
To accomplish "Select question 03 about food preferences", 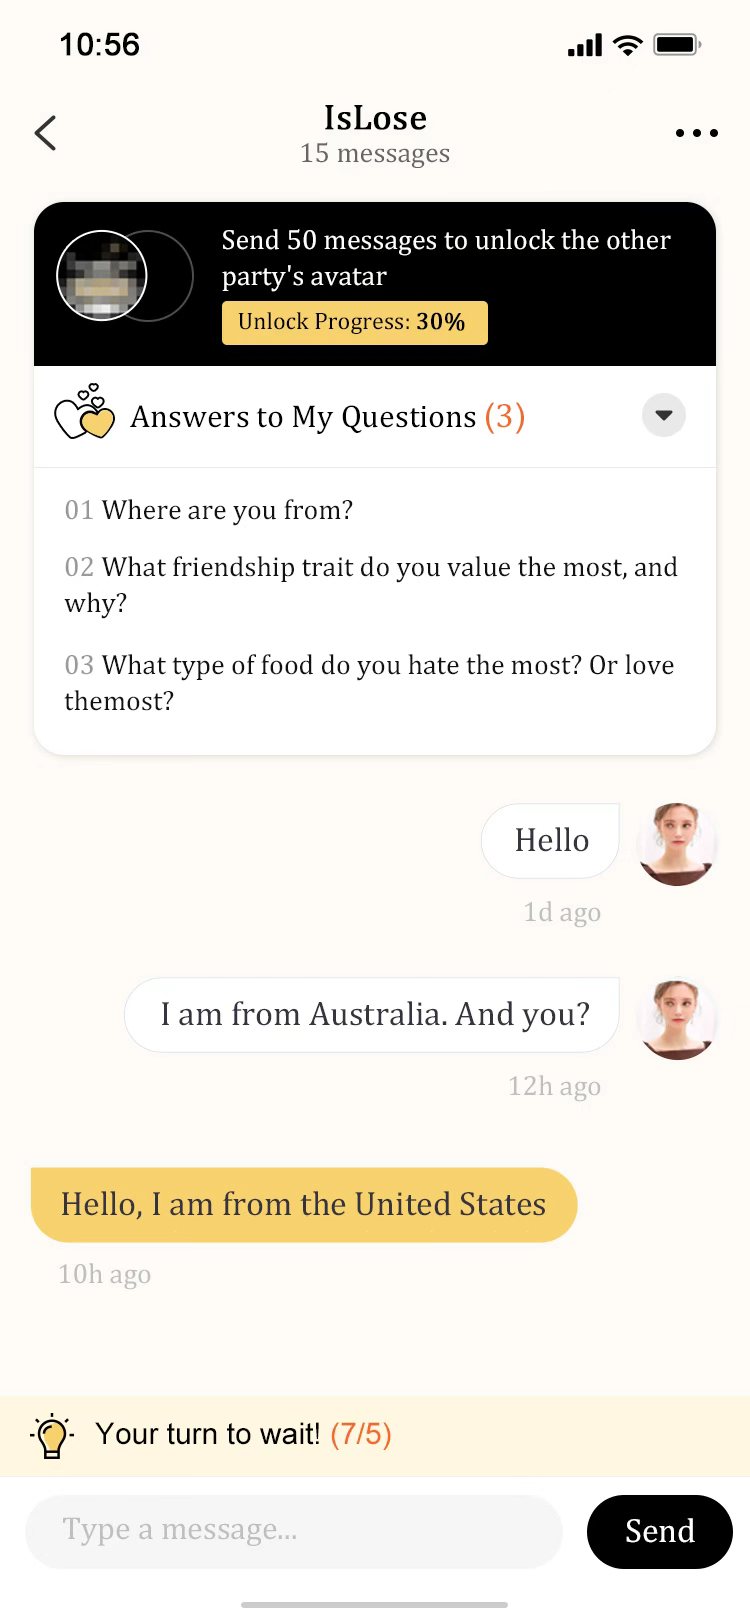I will (369, 682).
